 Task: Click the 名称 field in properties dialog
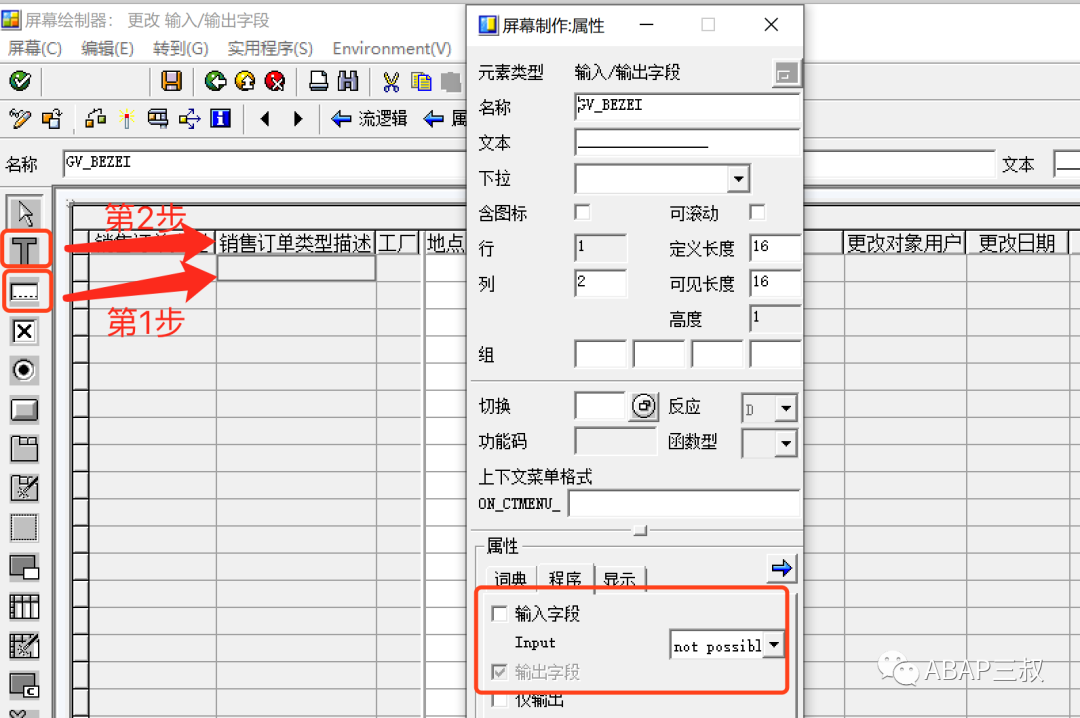687,107
